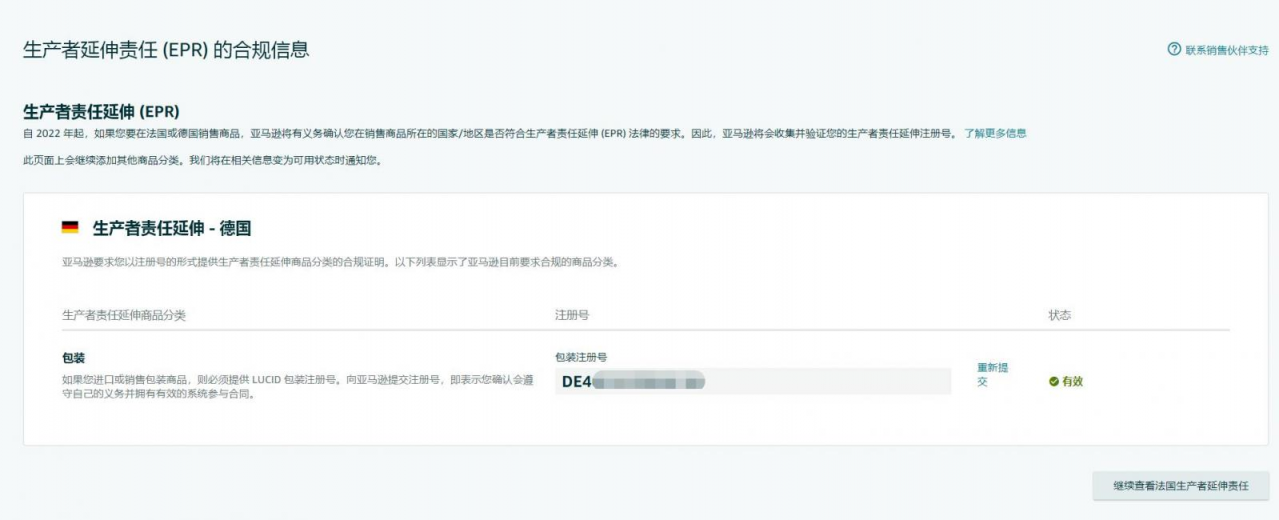Click the 注册号 column header

[x=571, y=315]
